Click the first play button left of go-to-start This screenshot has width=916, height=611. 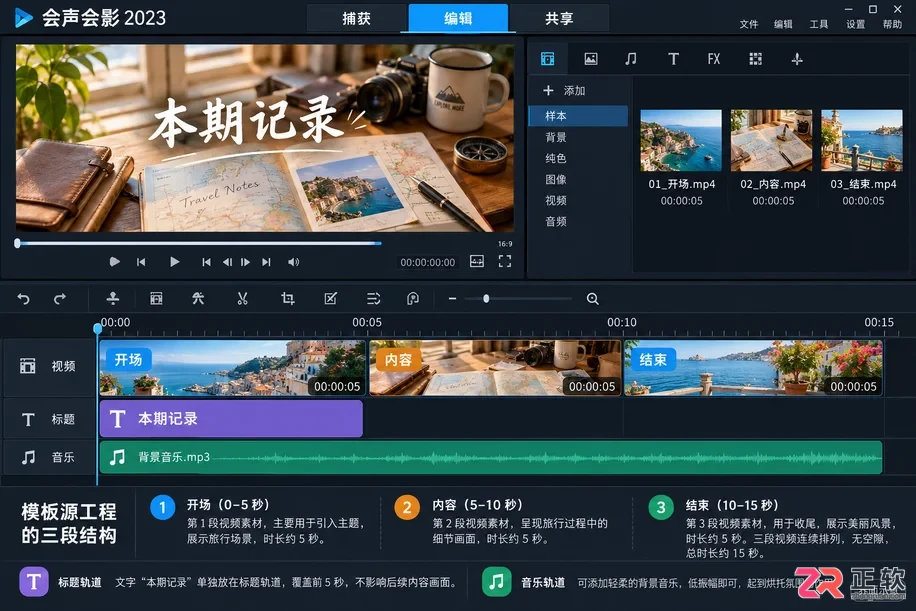(114, 262)
